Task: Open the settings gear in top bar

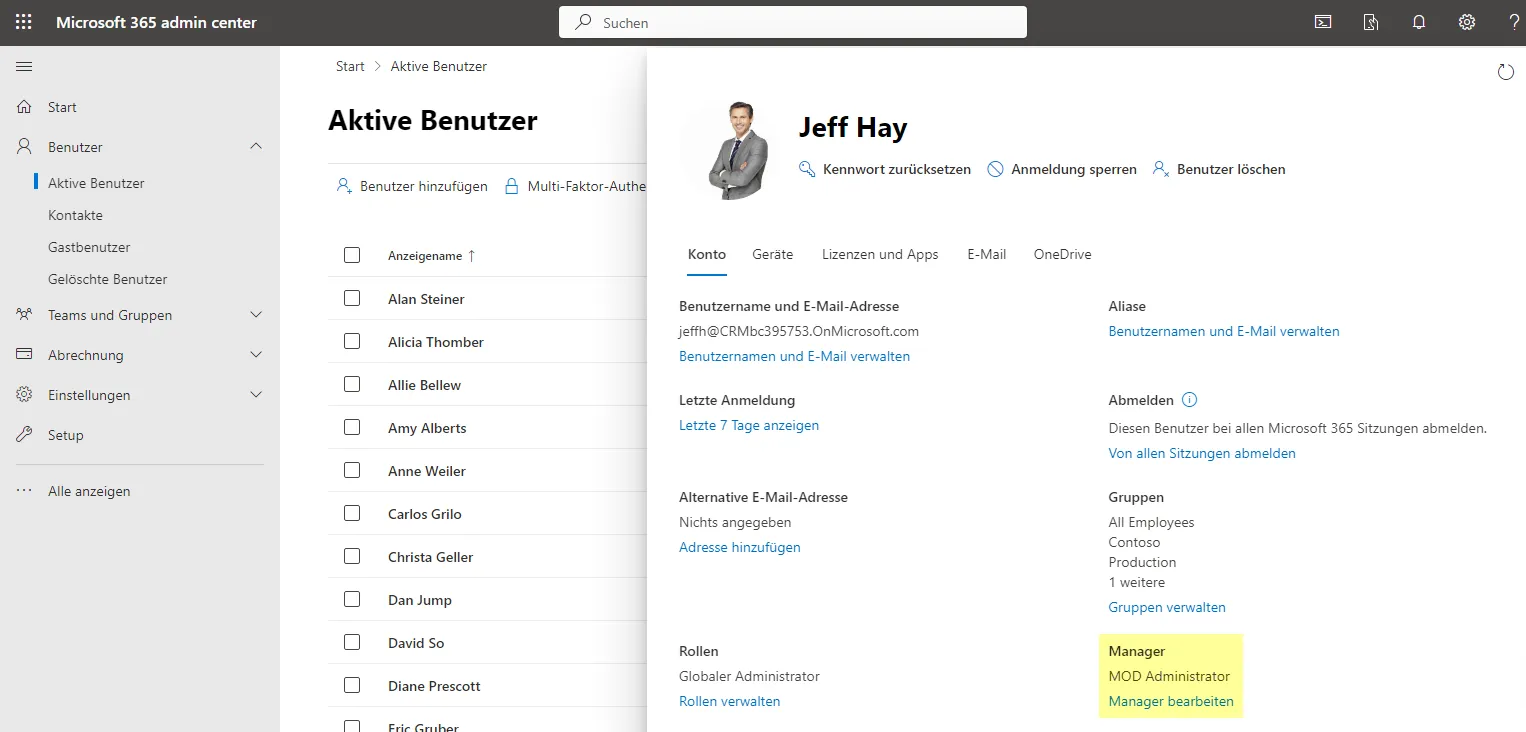Action: click(x=1467, y=22)
